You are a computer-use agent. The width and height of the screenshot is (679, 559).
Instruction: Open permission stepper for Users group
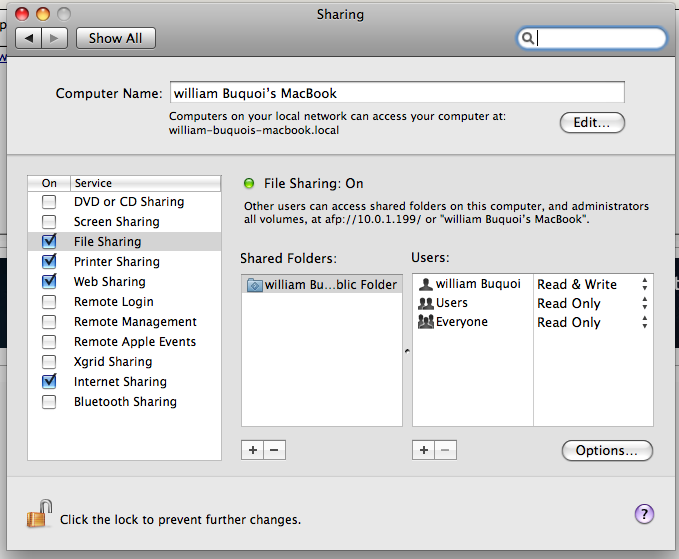point(645,303)
